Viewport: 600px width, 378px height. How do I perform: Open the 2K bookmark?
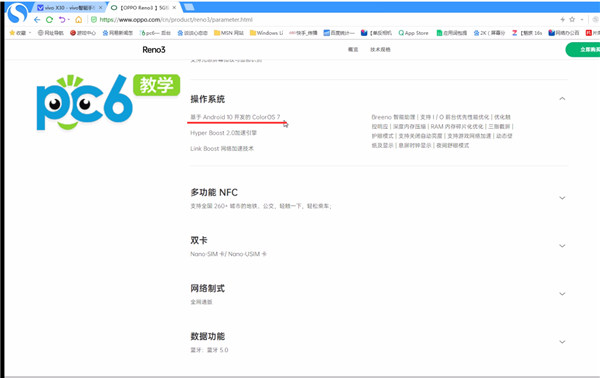coord(489,33)
